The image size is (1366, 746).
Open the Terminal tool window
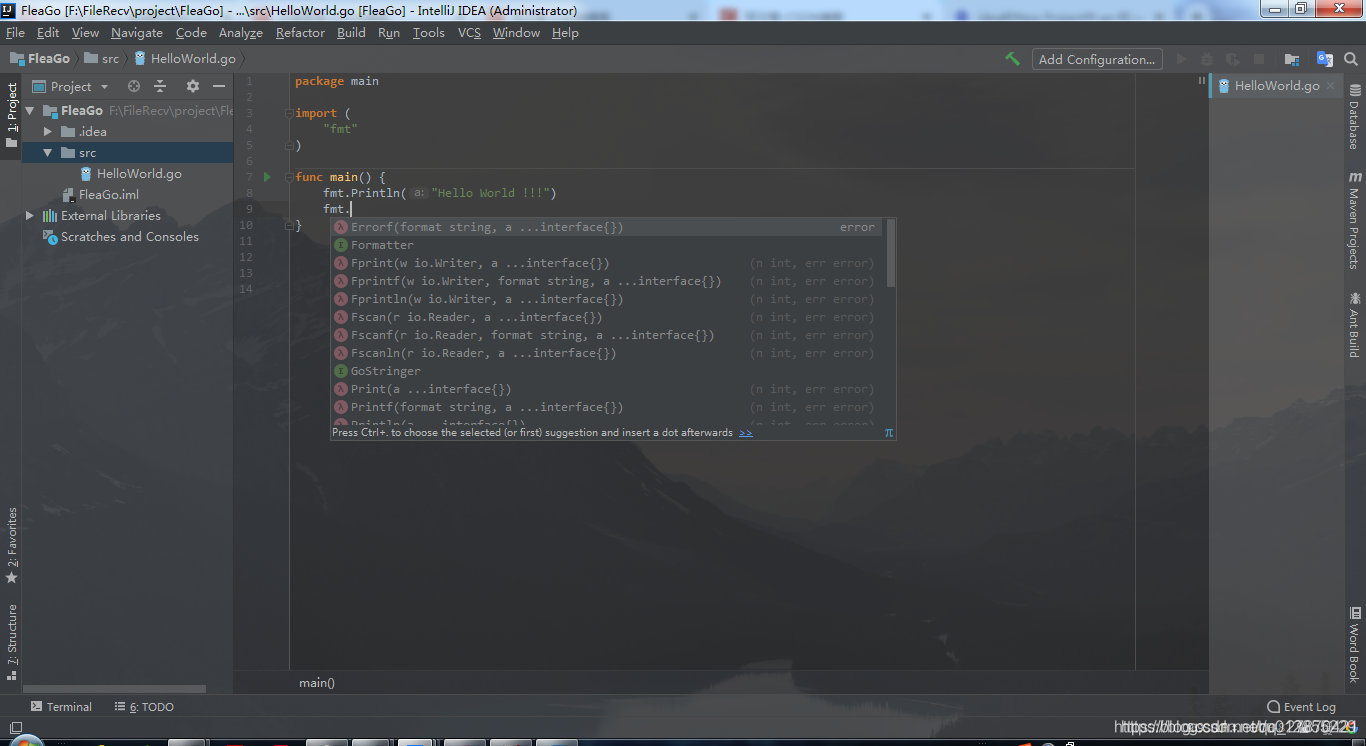(61, 707)
